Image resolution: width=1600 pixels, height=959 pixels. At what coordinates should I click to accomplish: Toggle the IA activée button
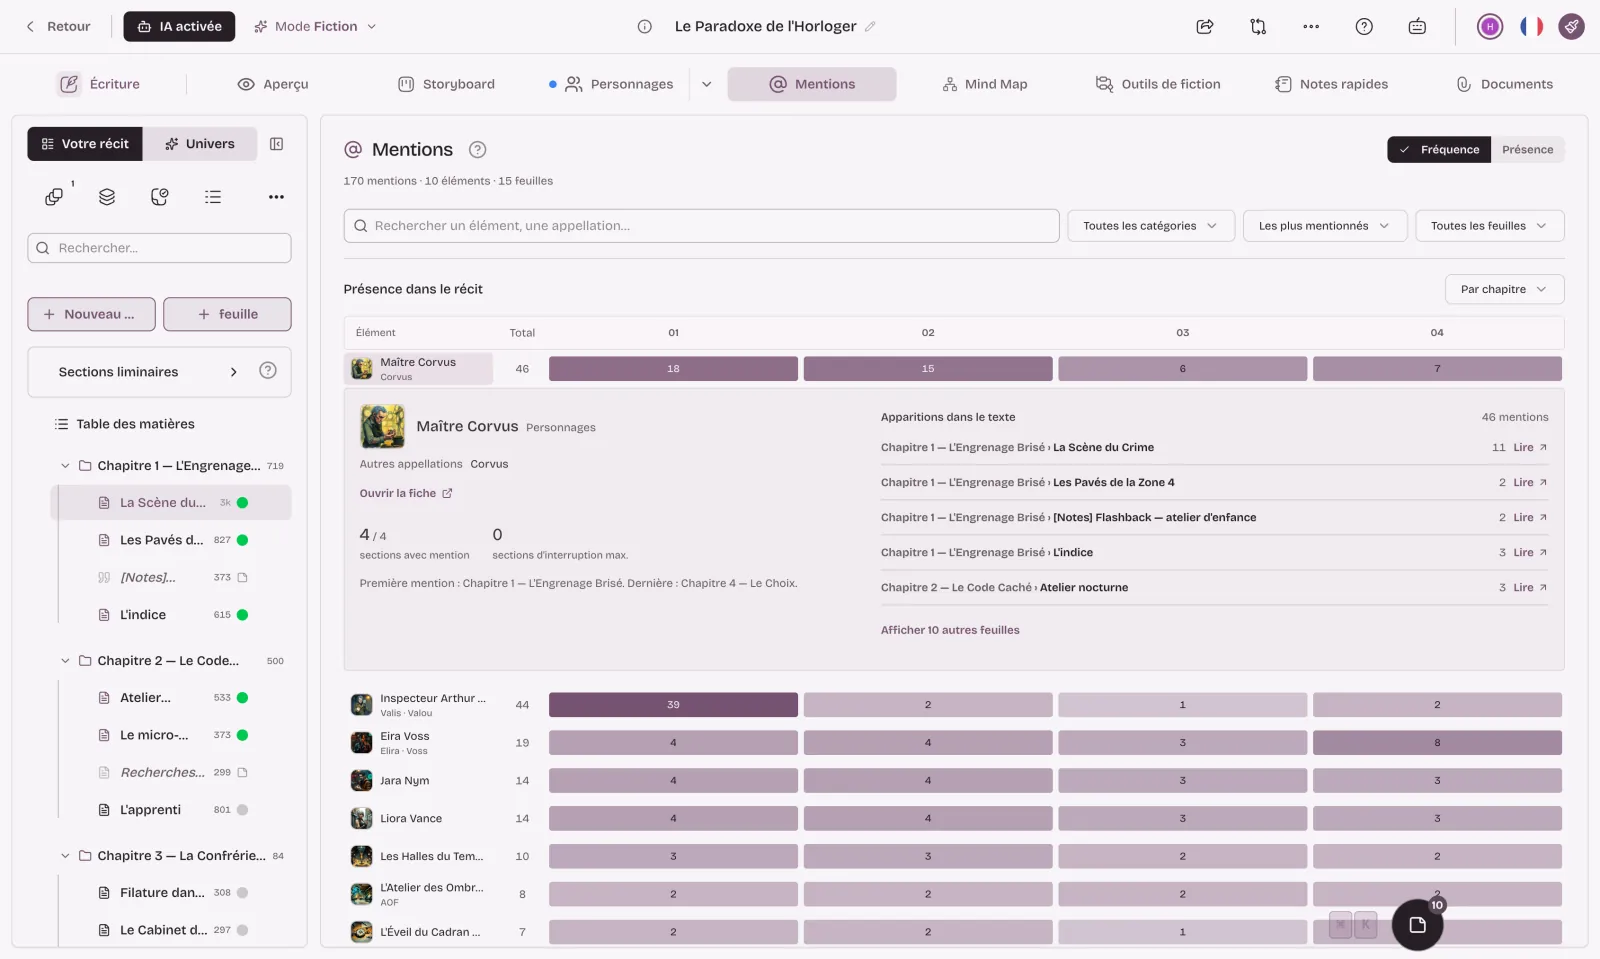[179, 27]
